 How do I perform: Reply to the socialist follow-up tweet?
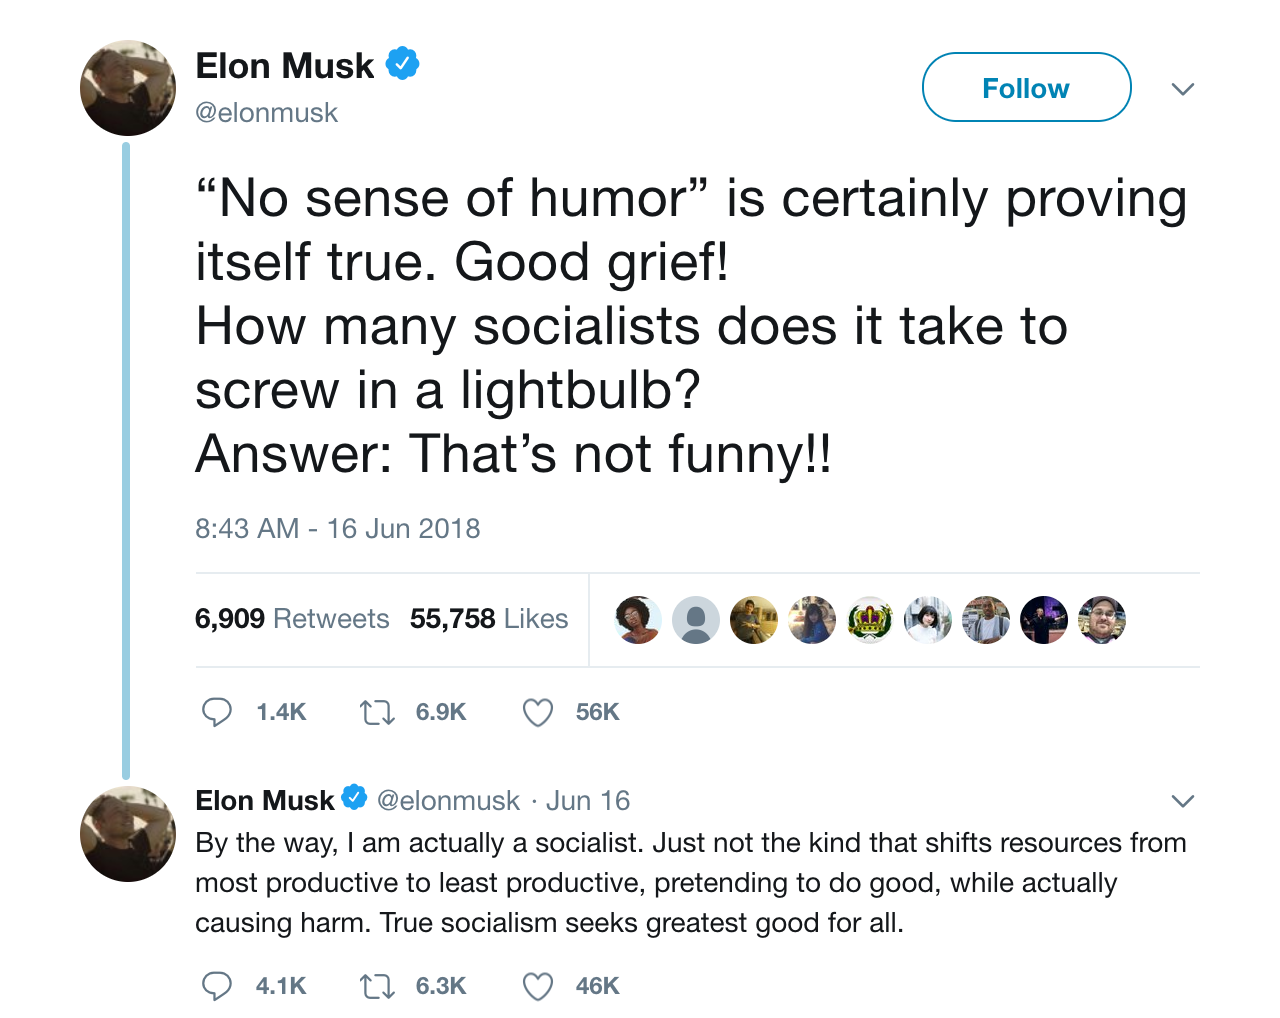[217, 986]
